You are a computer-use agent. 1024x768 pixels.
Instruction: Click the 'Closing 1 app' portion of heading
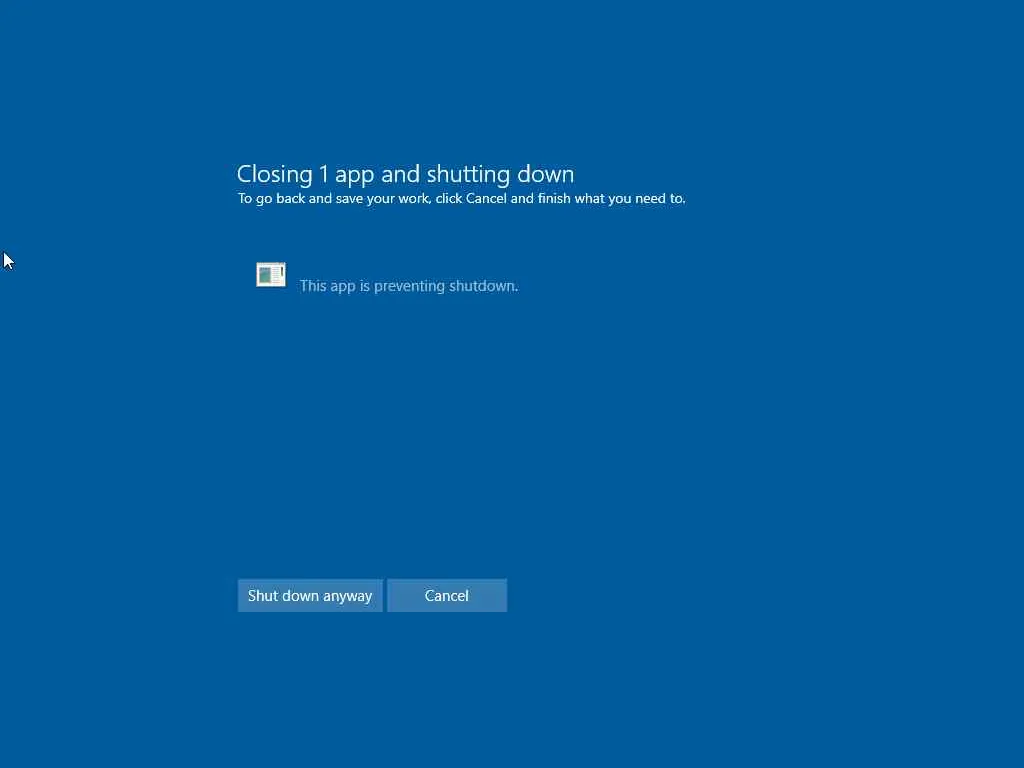(x=305, y=174)
